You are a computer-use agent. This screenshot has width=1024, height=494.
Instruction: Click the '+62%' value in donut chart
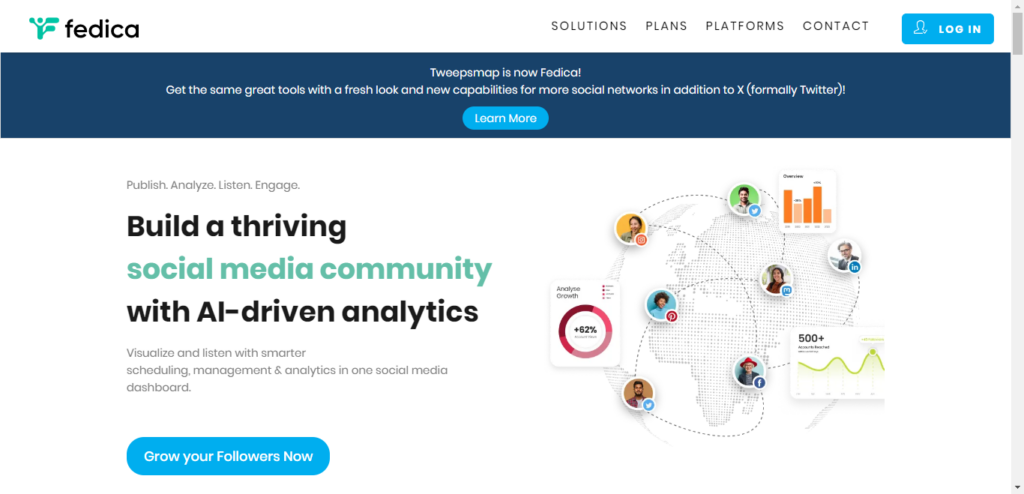click(x=585, y=330)
